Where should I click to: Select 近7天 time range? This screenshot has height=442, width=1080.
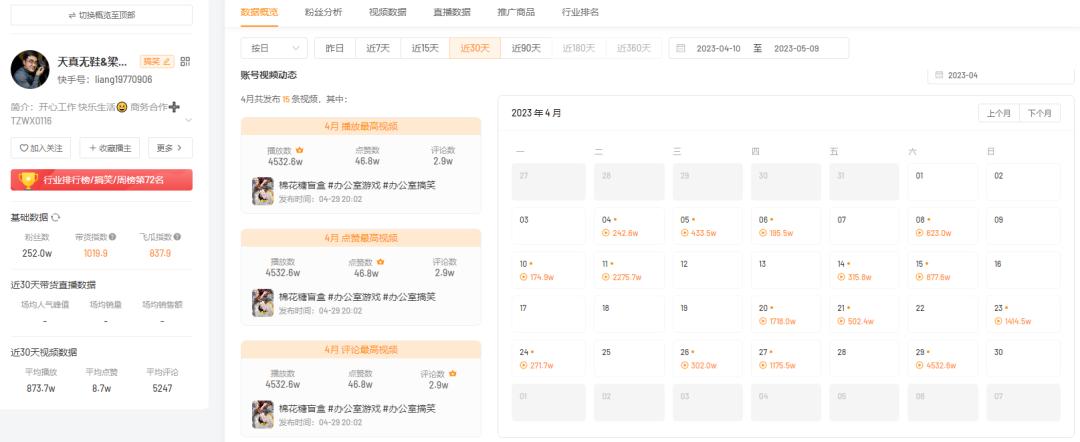378,48
